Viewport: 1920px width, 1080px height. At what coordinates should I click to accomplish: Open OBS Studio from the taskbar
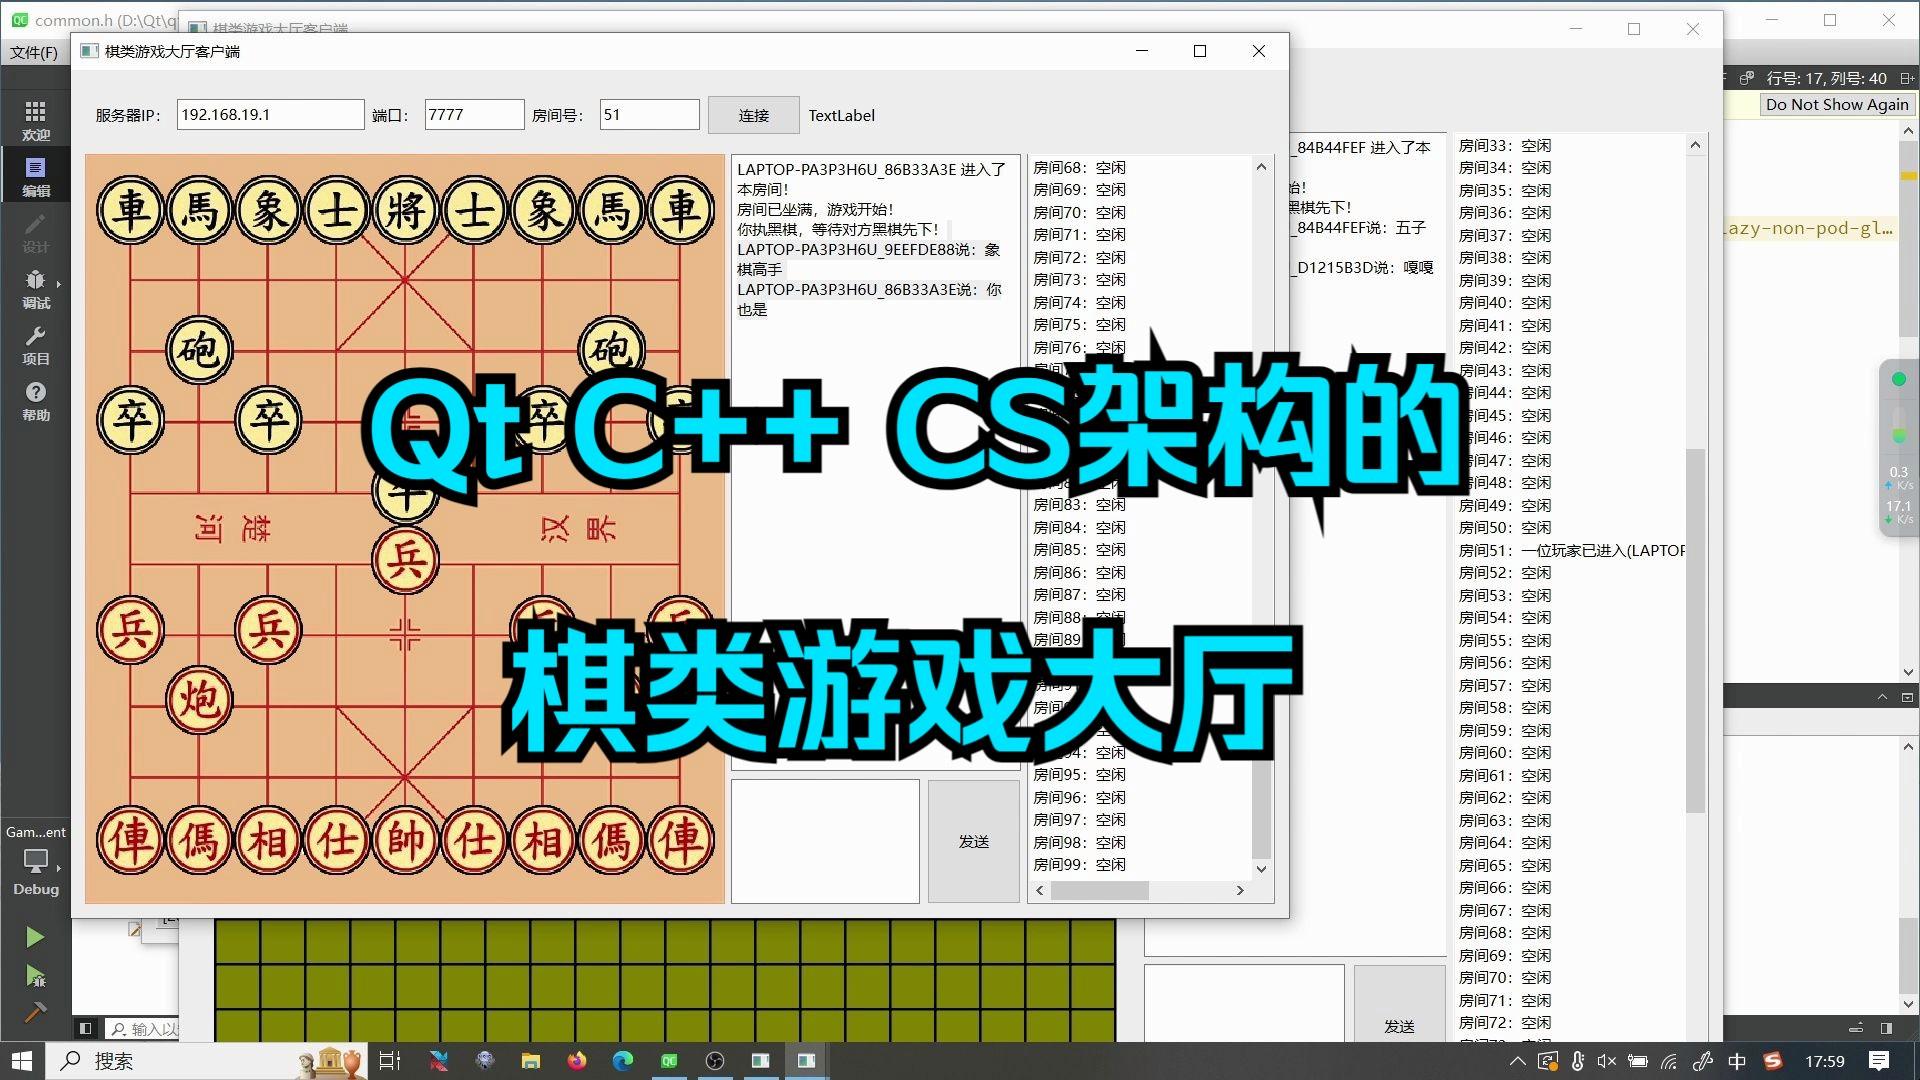click(715, 1061)
